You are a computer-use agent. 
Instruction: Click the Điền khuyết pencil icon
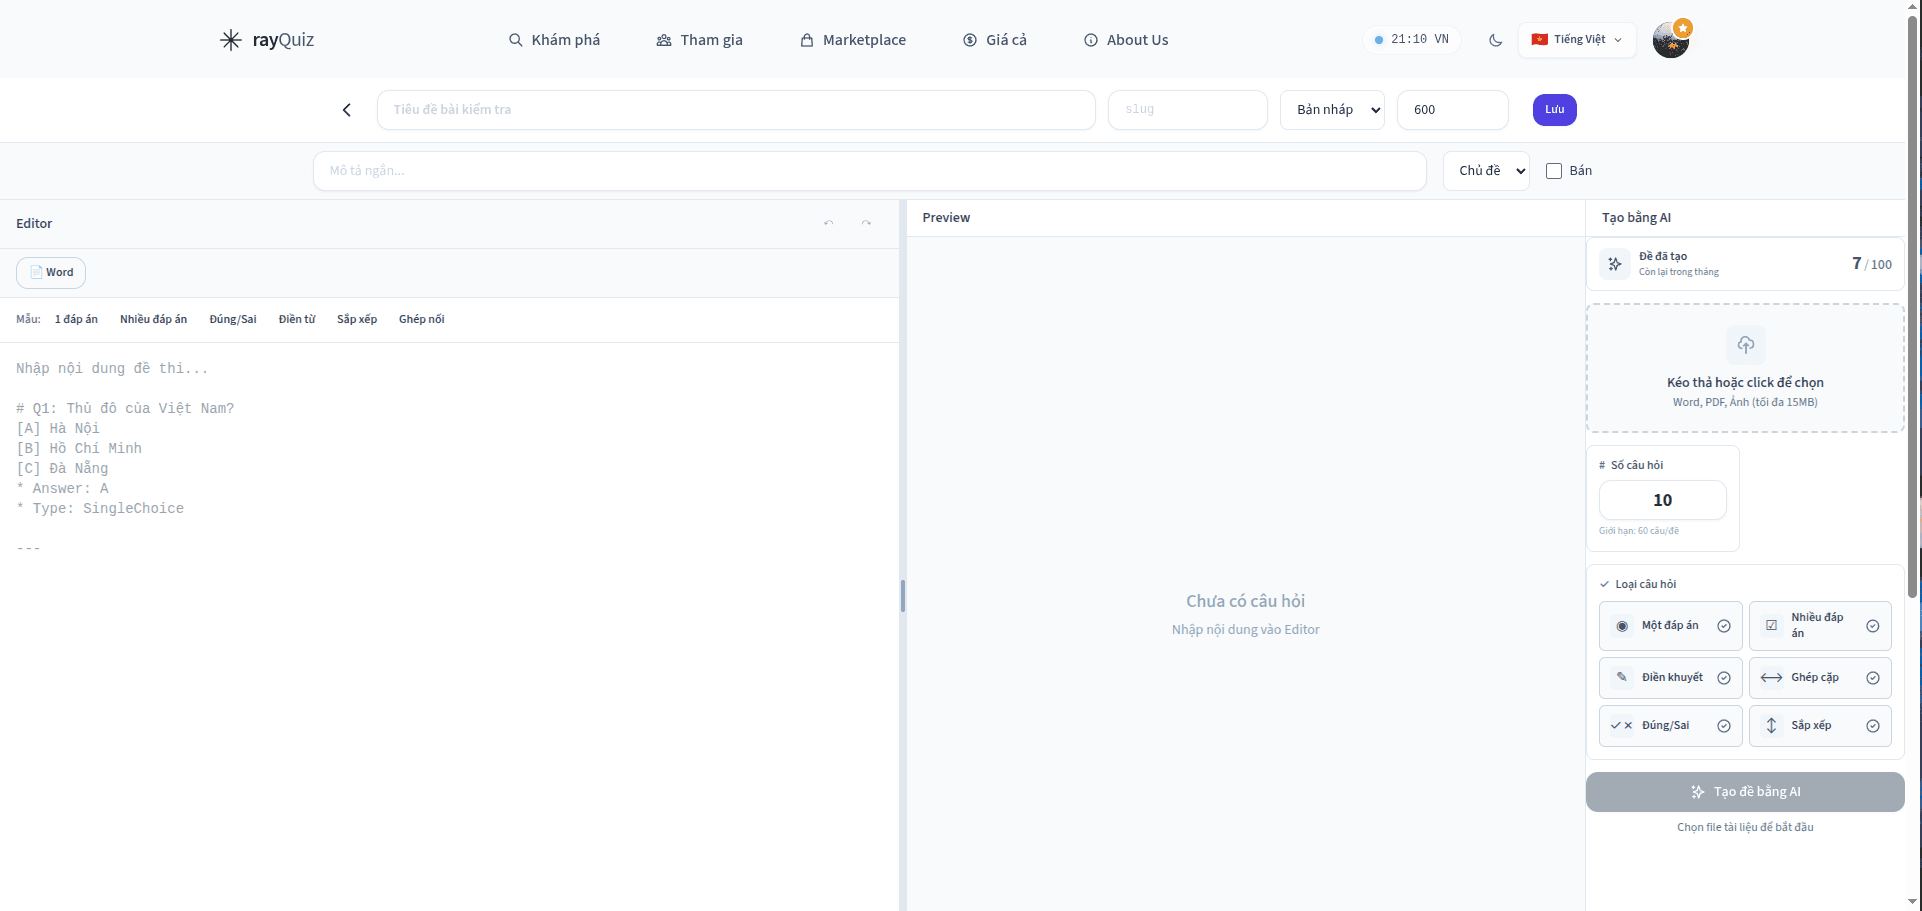[1622, 677]
